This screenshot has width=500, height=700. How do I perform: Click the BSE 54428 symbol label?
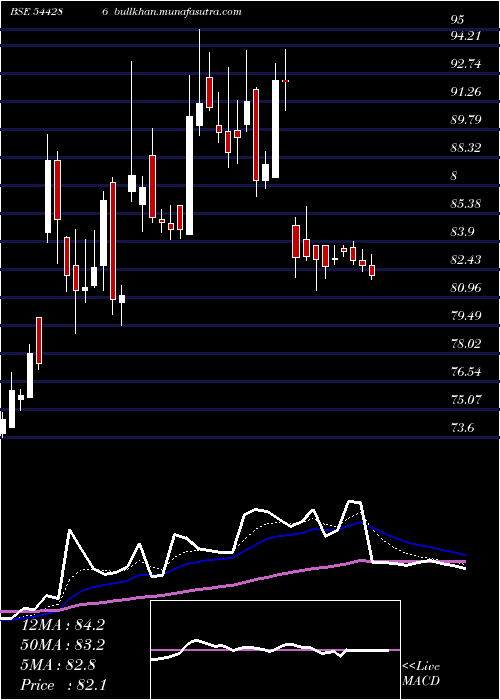click(37, 12)
